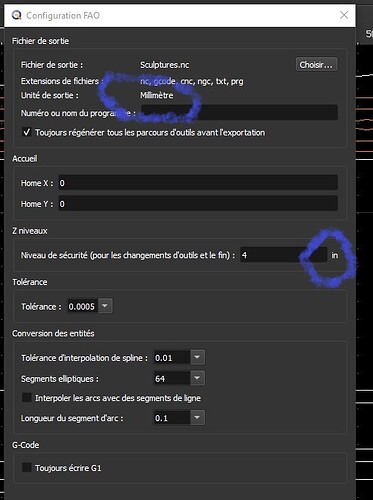Click the Home Y input field
The height and width of the screenshot is (500, 373).
[x=198, y=203]
